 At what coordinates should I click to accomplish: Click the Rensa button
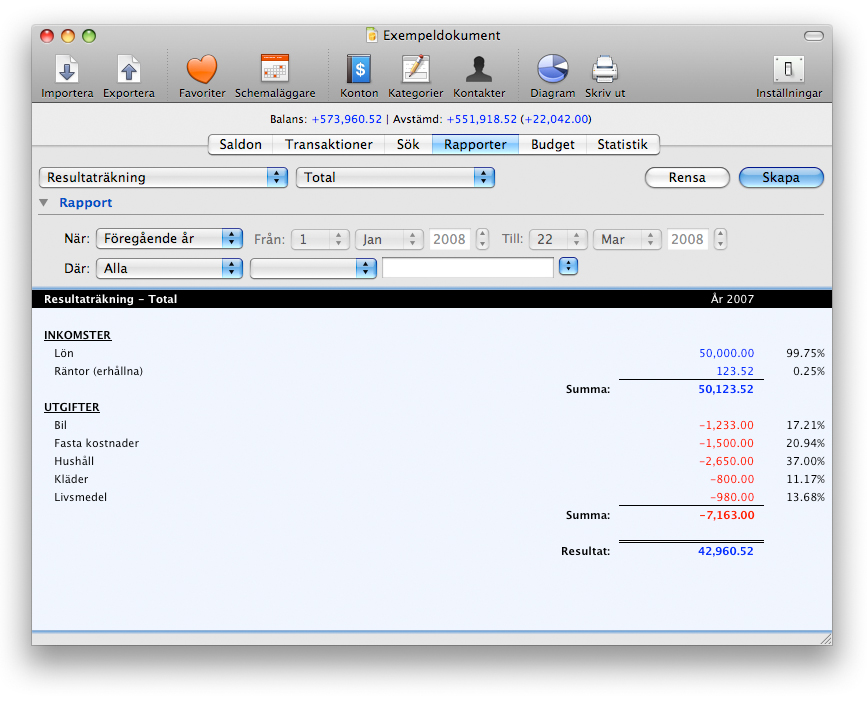coord(687,178)
